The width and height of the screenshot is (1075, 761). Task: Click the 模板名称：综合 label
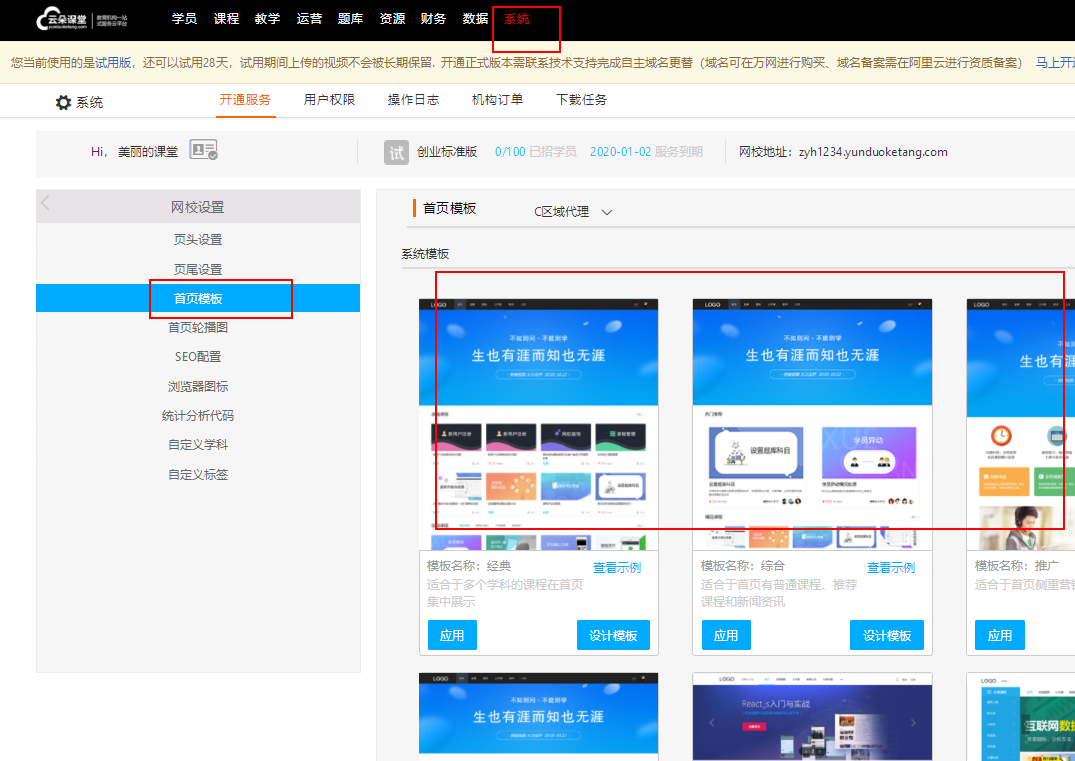click(742, 566)
